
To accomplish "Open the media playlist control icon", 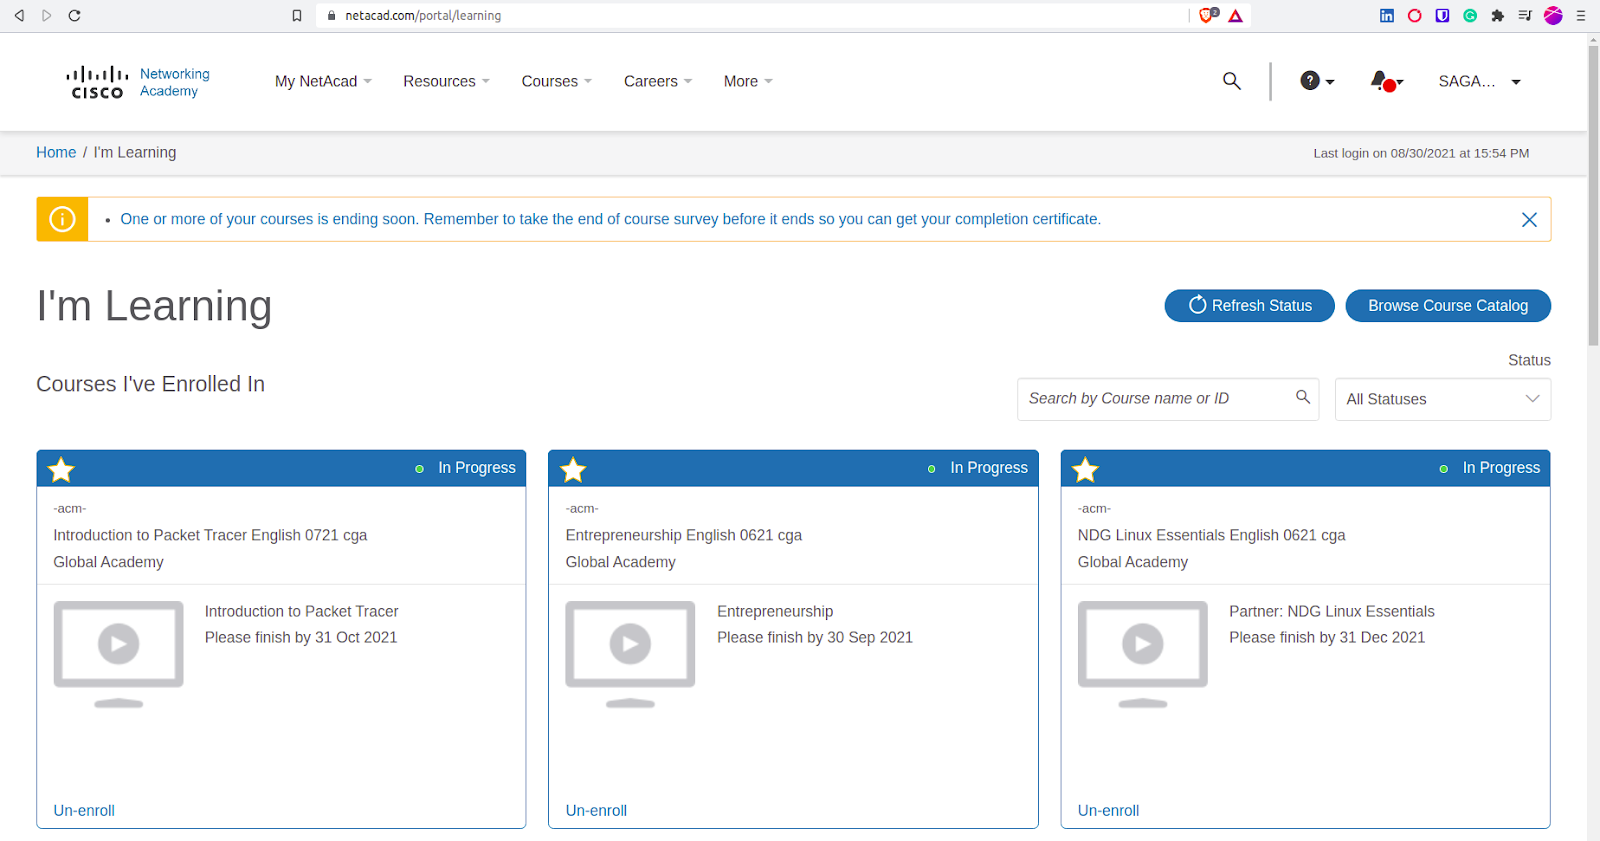I will click(x=1525, y=16).
